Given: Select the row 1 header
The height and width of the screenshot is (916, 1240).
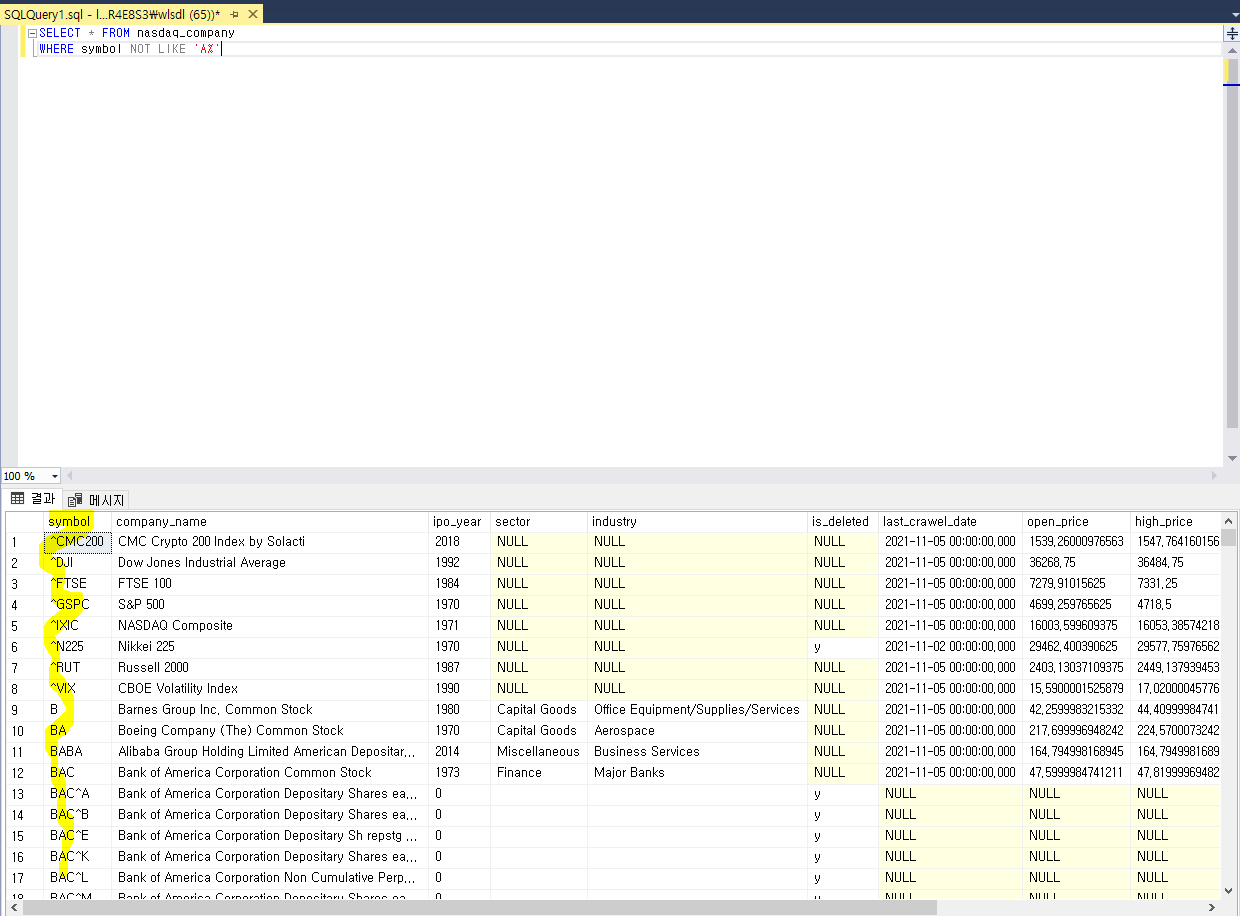Looking at the screenshot, I should [25, 542].
